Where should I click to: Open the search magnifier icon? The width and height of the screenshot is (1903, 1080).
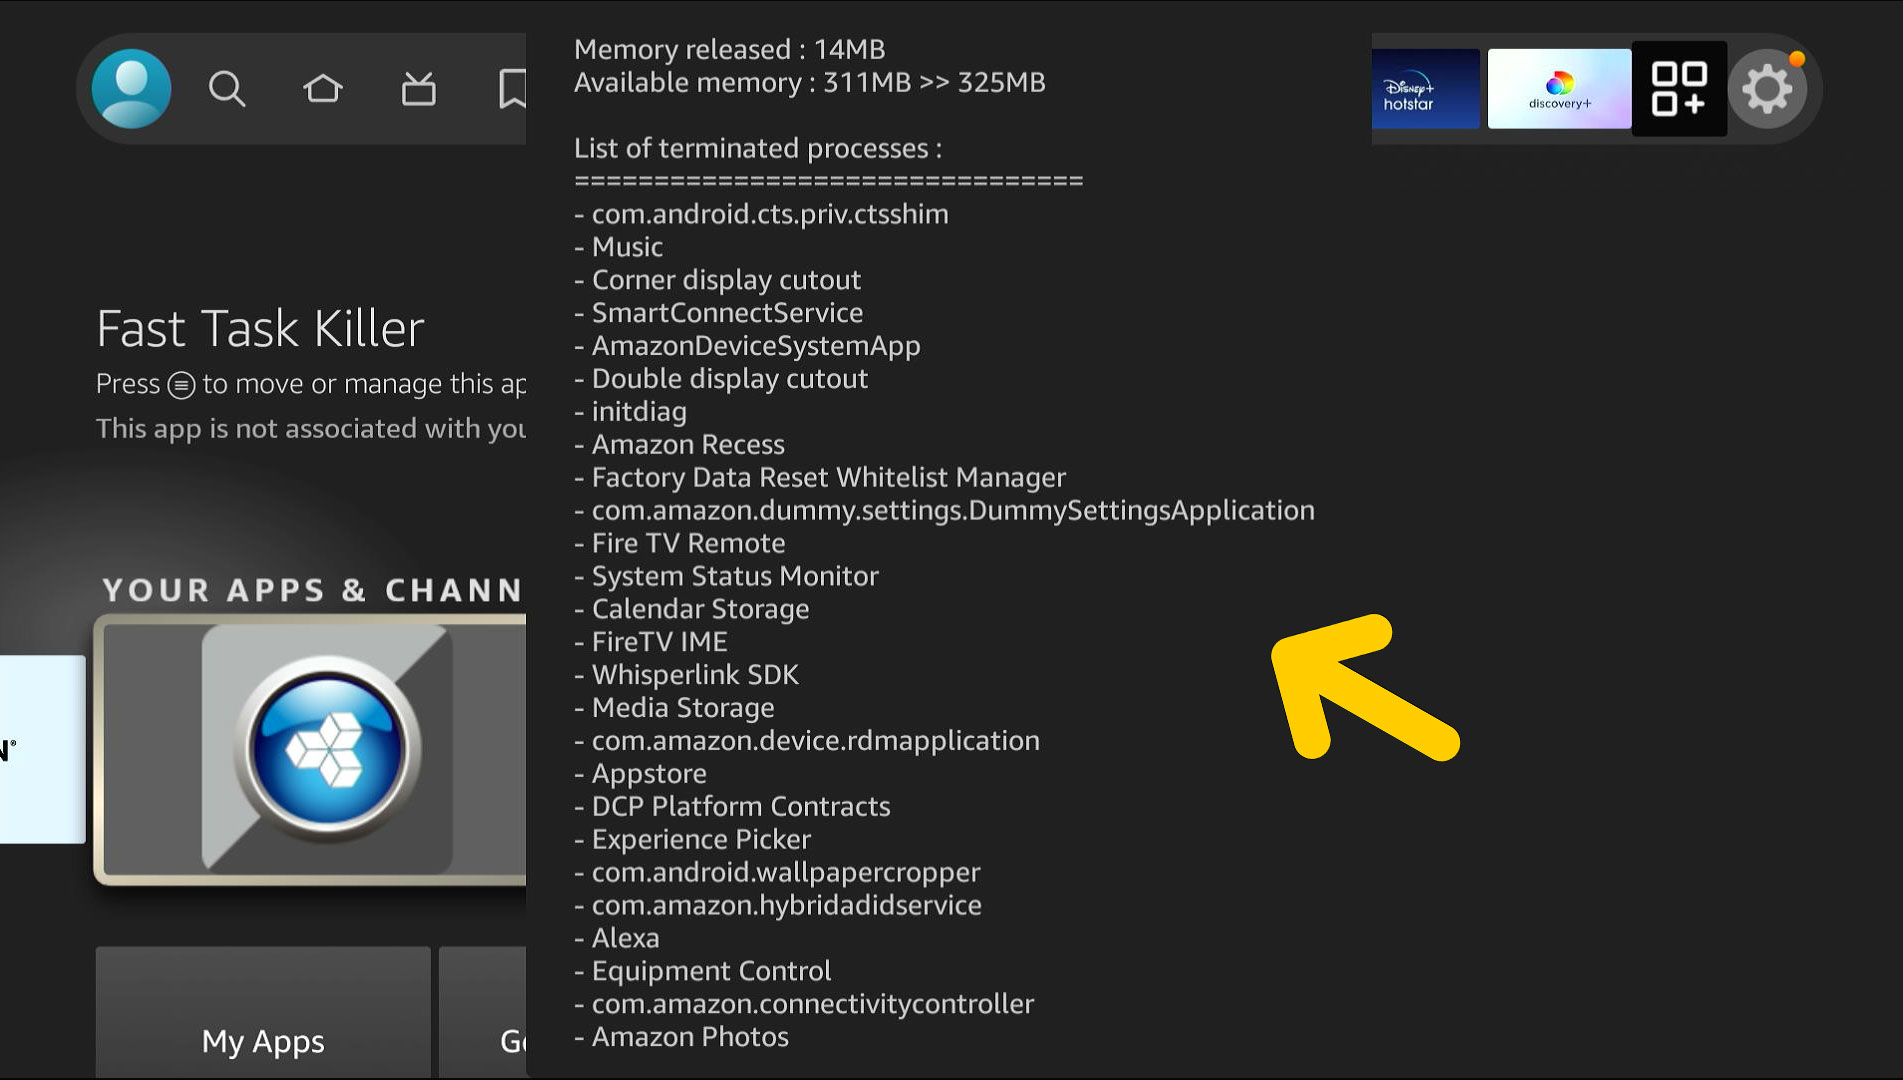pos(227,89)
